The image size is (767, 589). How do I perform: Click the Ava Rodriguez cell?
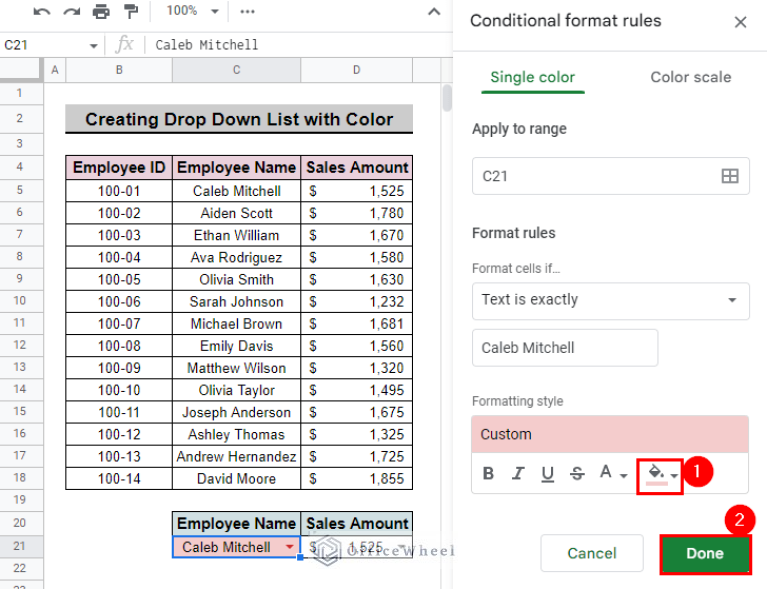pyautogui.click(x=236, y=257)
